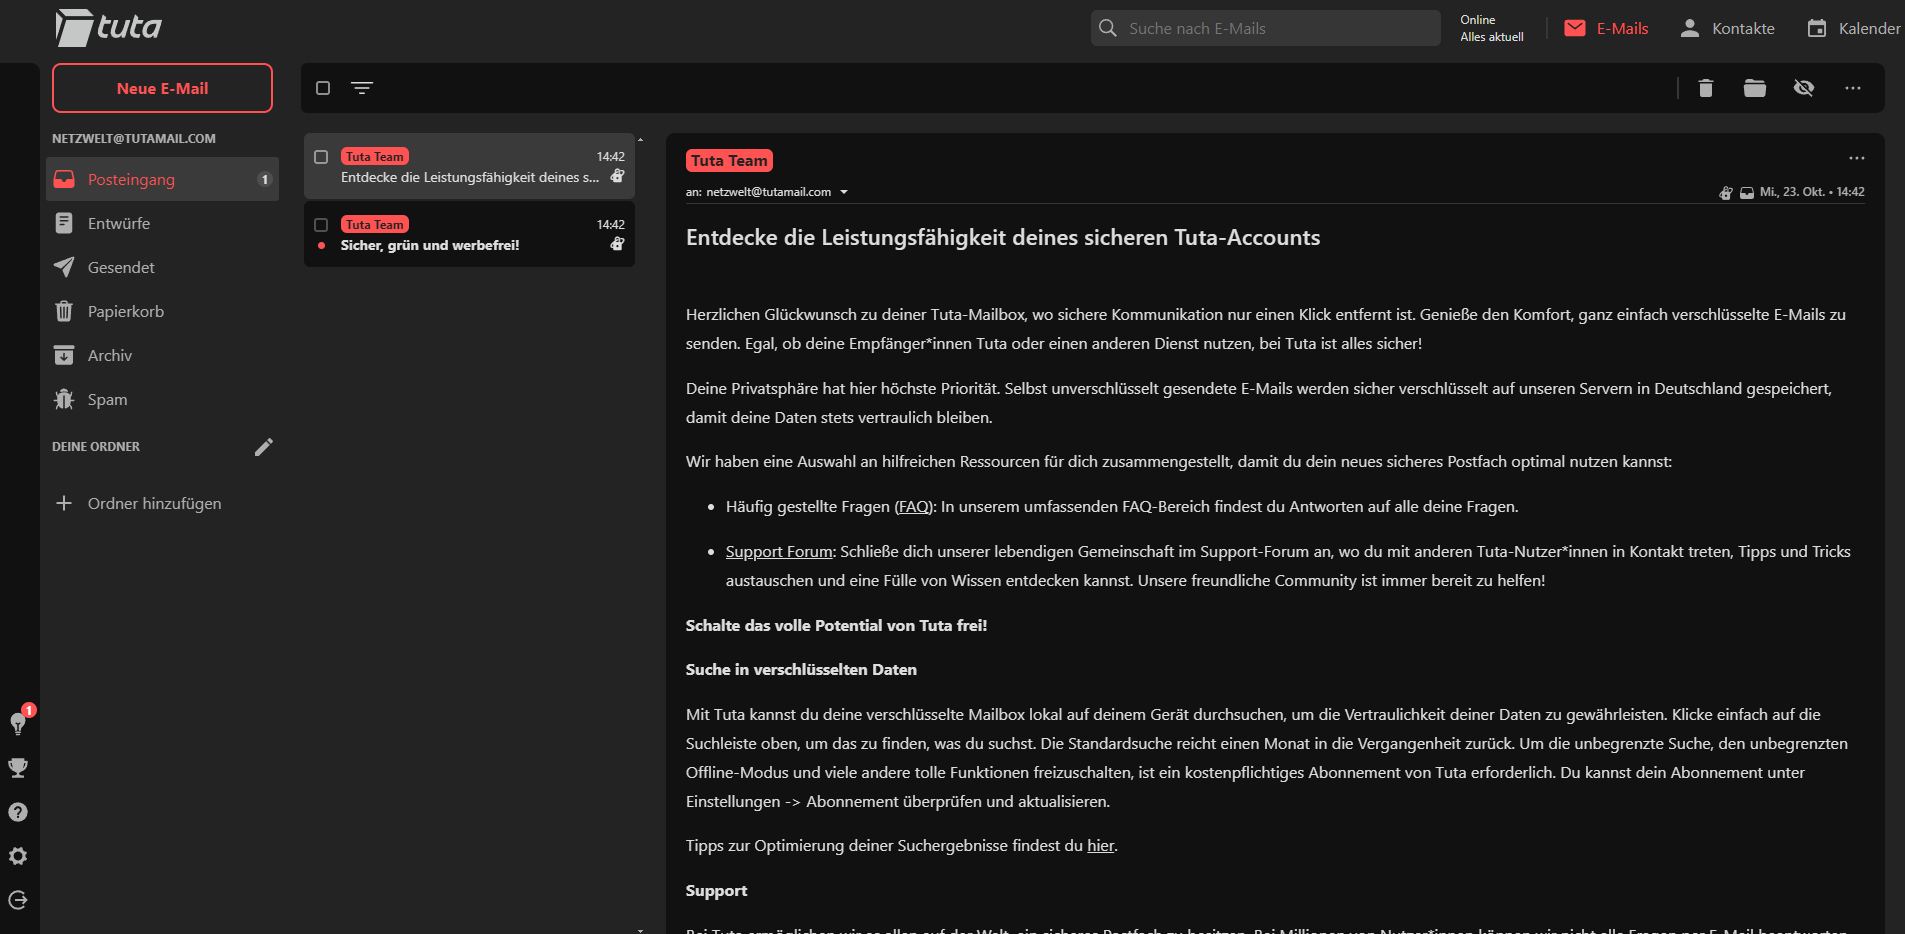
Task: Open help with the question mark icon
Action: (17, 811)
